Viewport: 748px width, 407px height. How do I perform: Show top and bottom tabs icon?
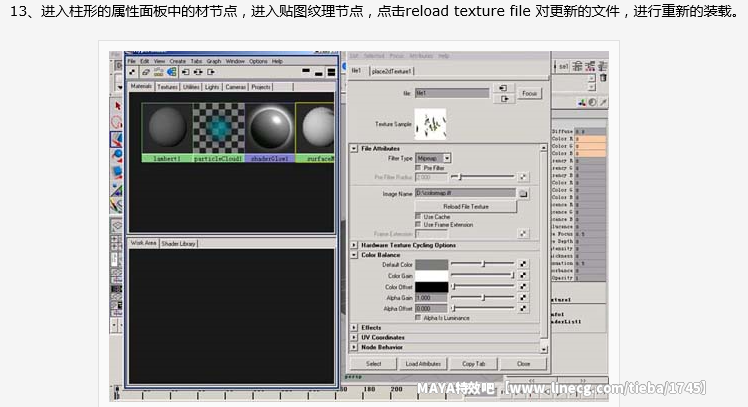[x=331, y=72]
